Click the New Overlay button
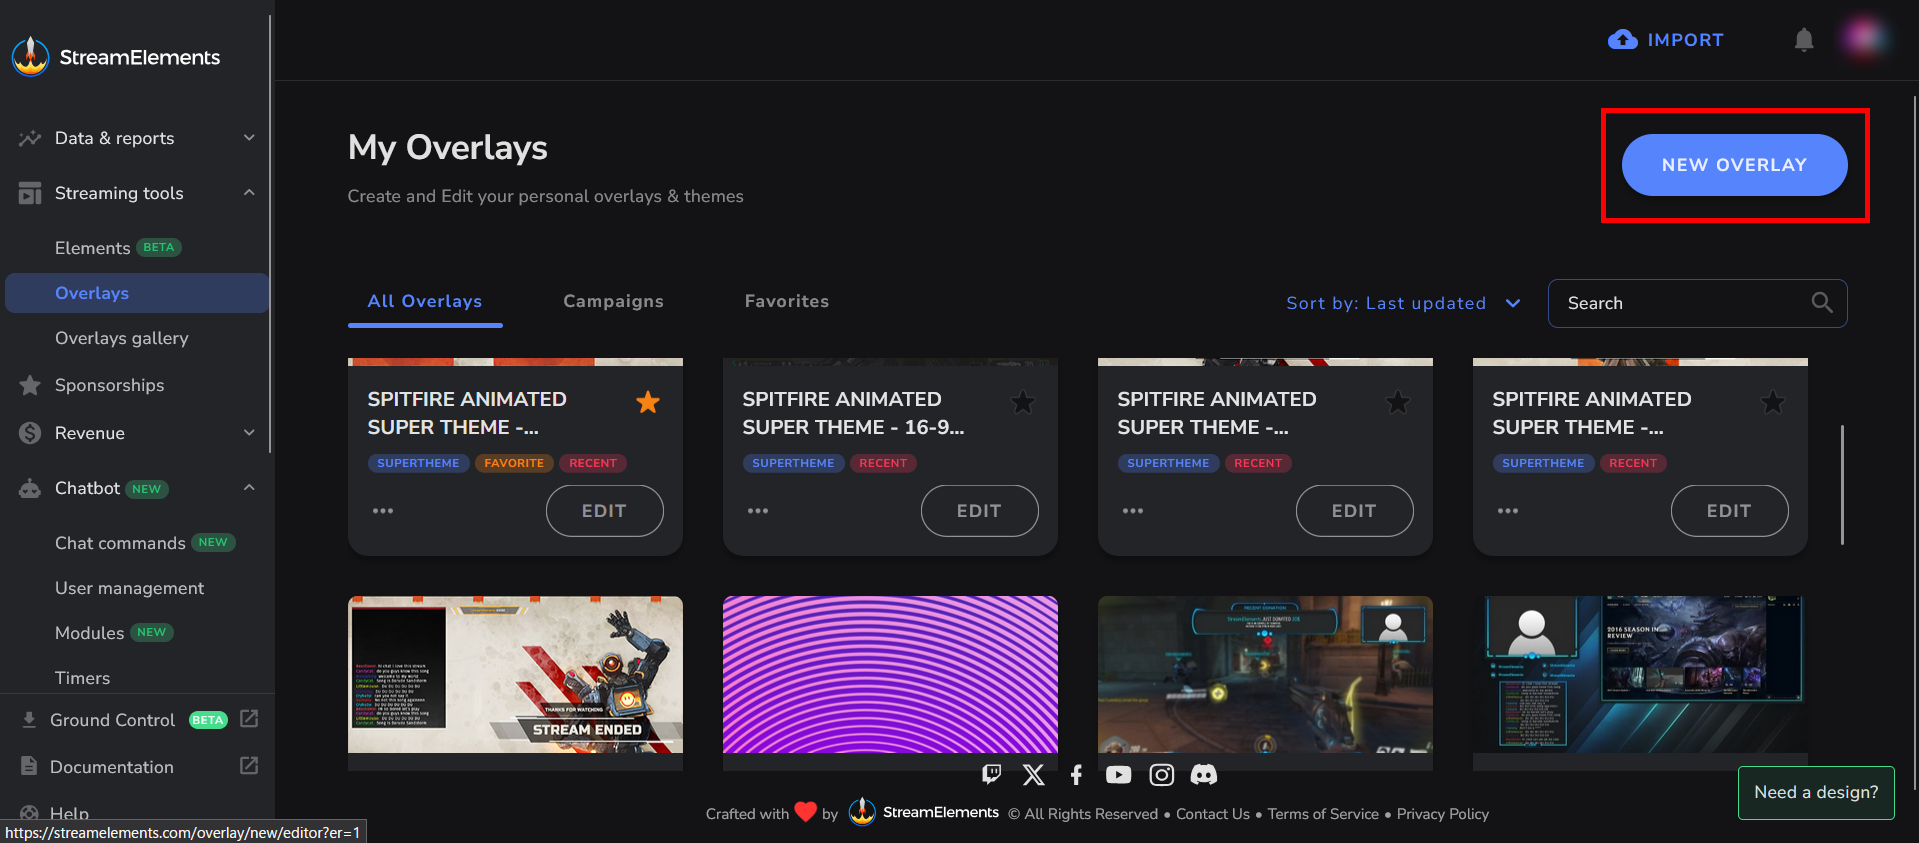1919x843 pixels. tap(1734, 165)
